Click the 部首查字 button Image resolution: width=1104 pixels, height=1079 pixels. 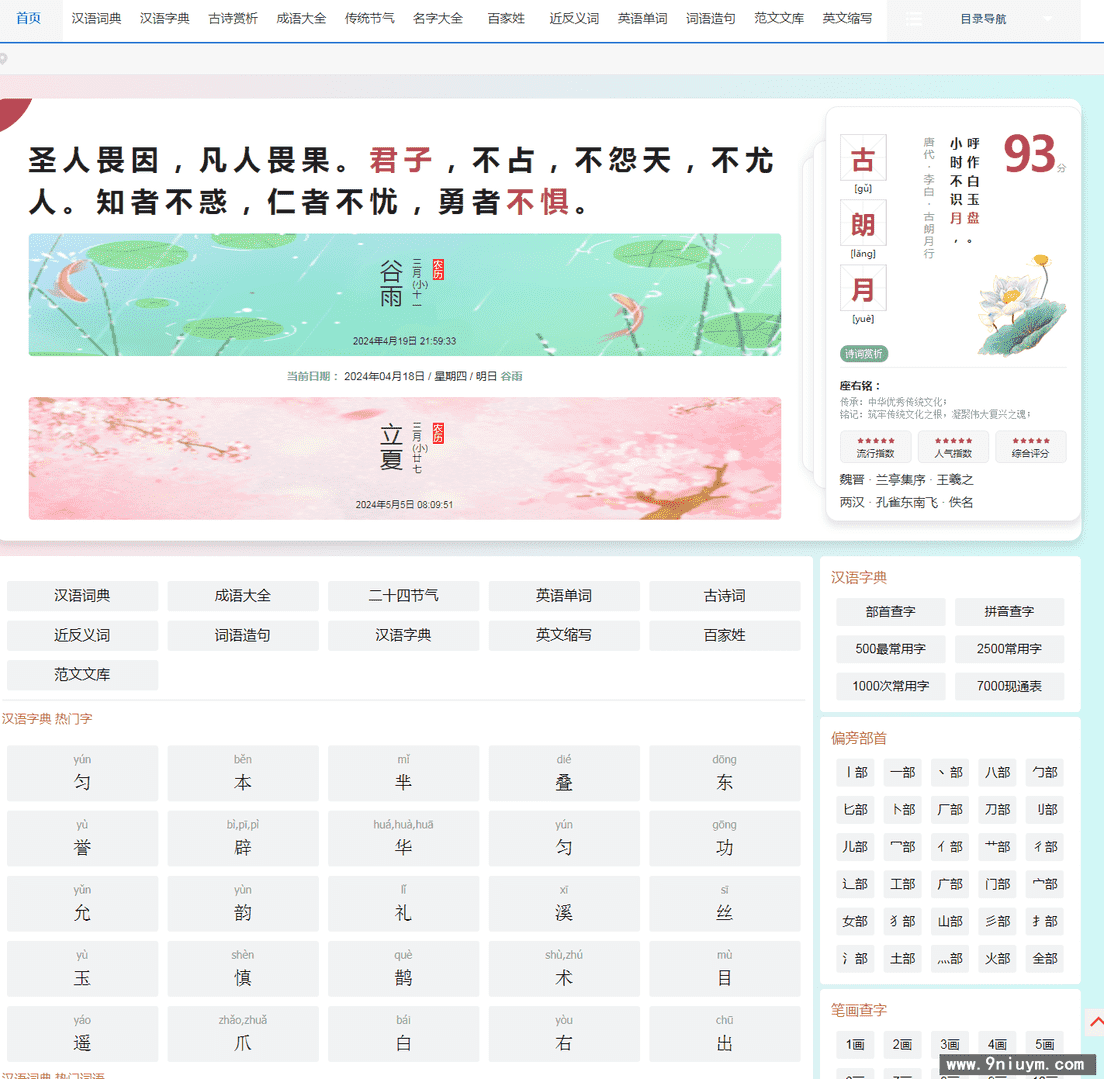pos(890,612)
